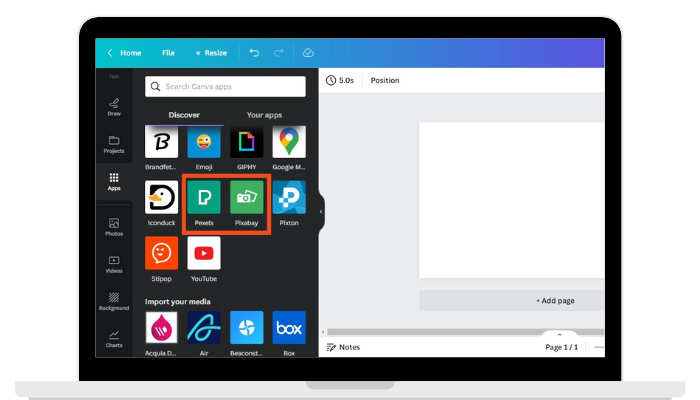Click the search magnifier icon
This screenshot has width=700, height=400.
[155, 87]
